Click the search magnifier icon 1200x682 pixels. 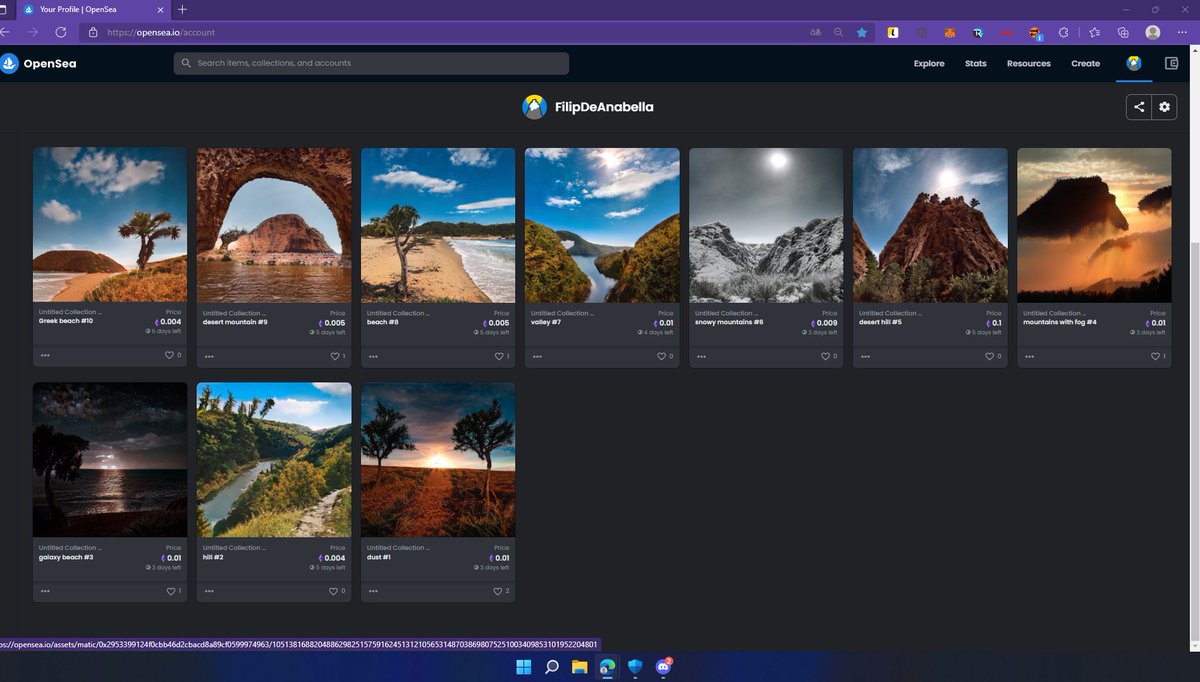(186, 63)
